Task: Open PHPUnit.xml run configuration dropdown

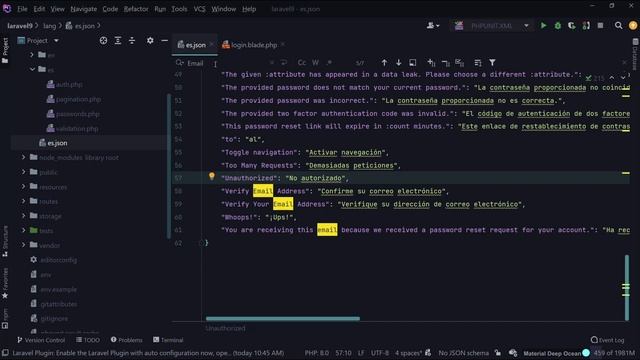Action: tap(492, 26)
